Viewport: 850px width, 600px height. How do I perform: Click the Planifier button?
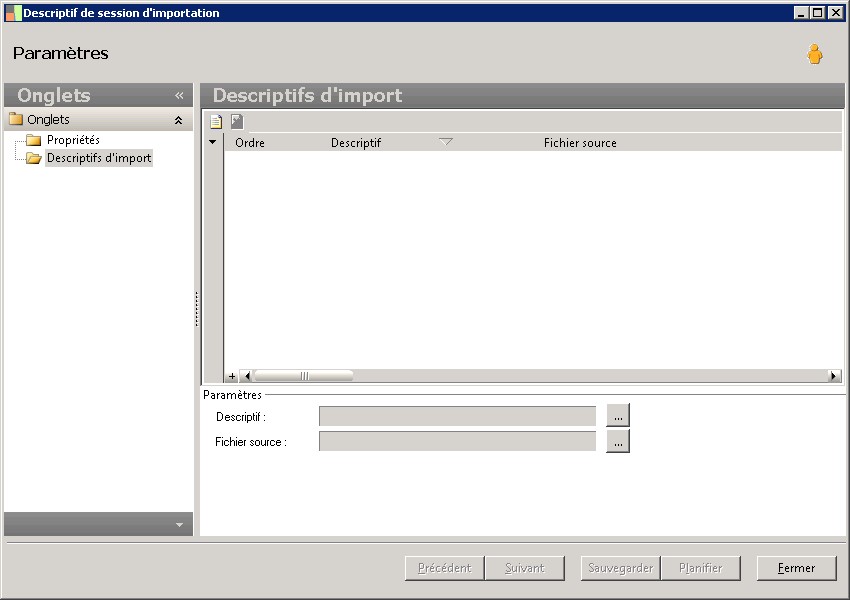[700, 568]
